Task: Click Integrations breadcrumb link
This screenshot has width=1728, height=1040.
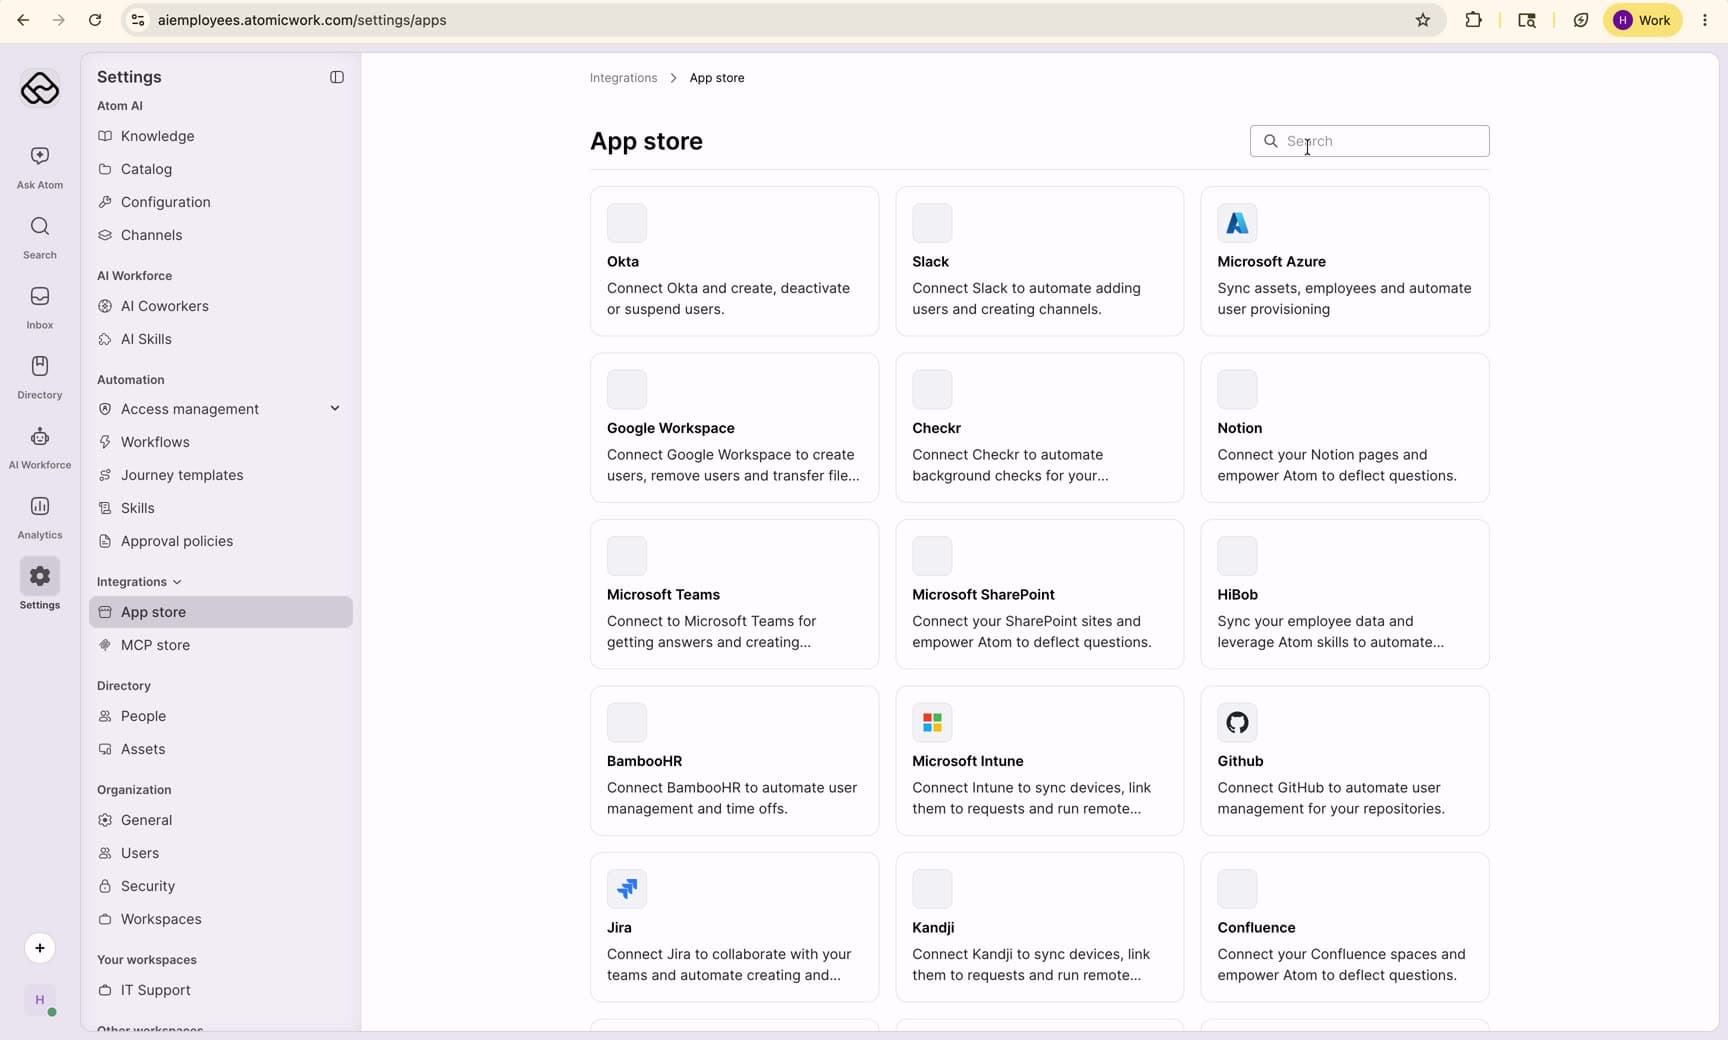Action: click(623, 78)
